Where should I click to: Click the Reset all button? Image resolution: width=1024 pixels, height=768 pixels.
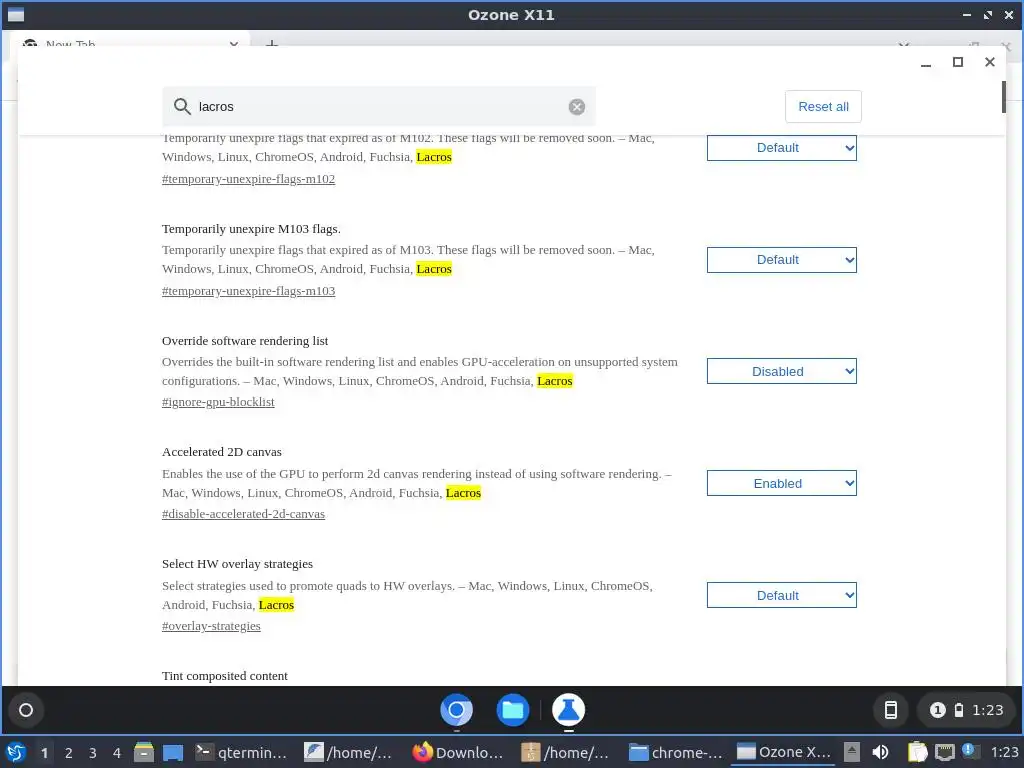(x=823, y=106)
